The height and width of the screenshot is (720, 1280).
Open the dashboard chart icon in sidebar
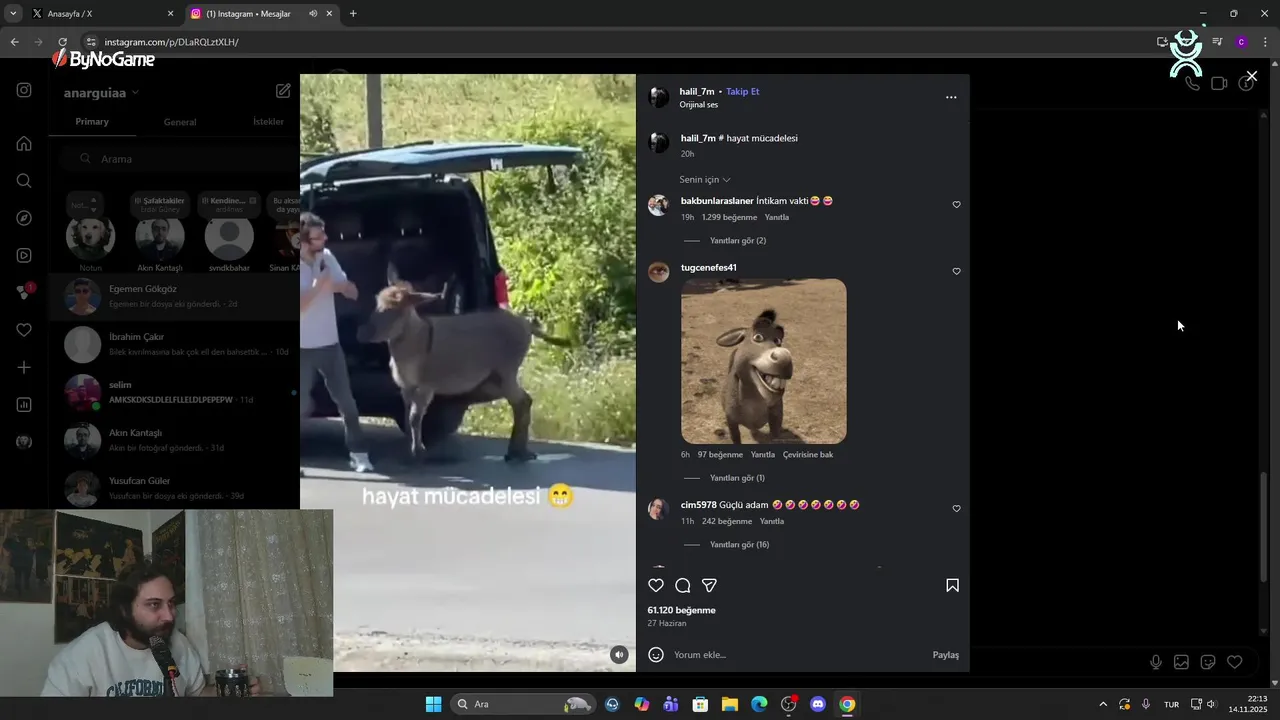[24, 405]
